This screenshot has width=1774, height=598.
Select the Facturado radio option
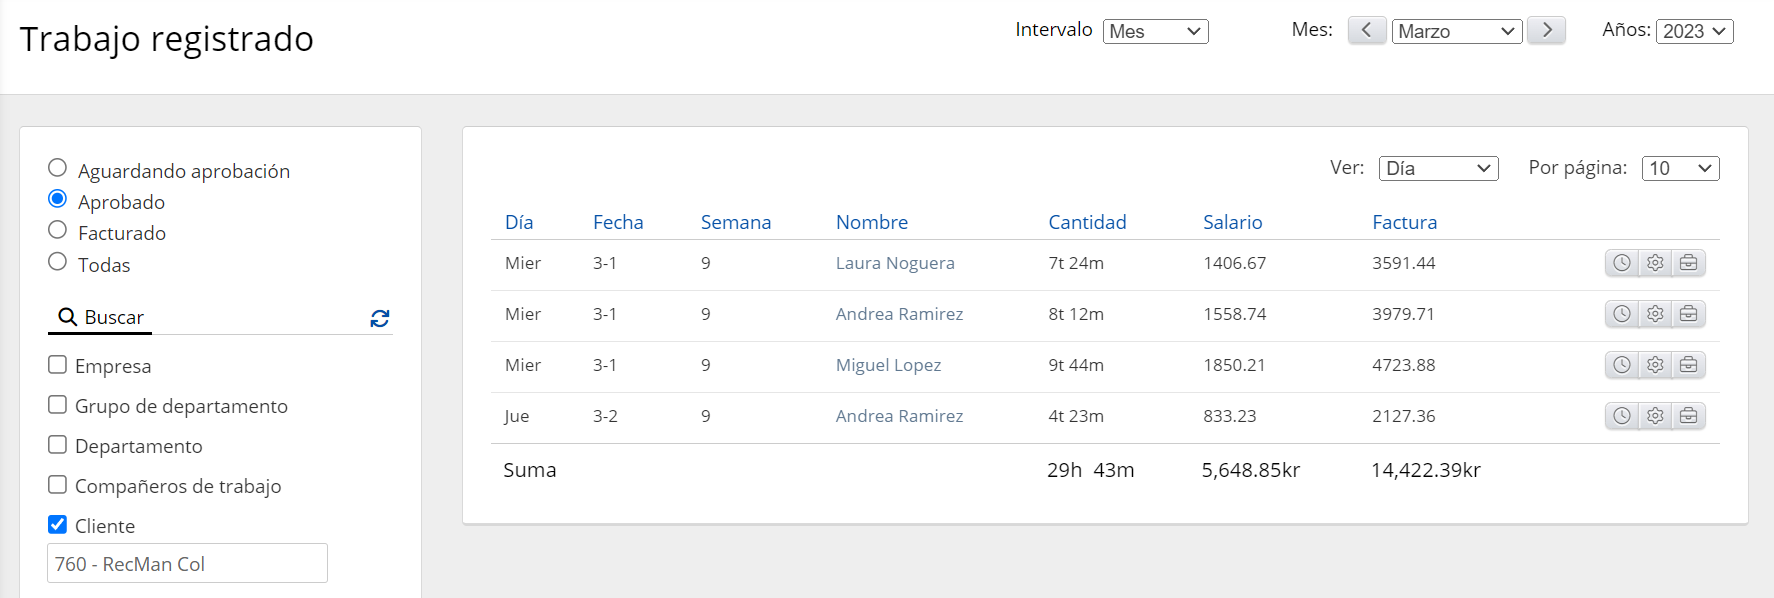coord(58,231)
